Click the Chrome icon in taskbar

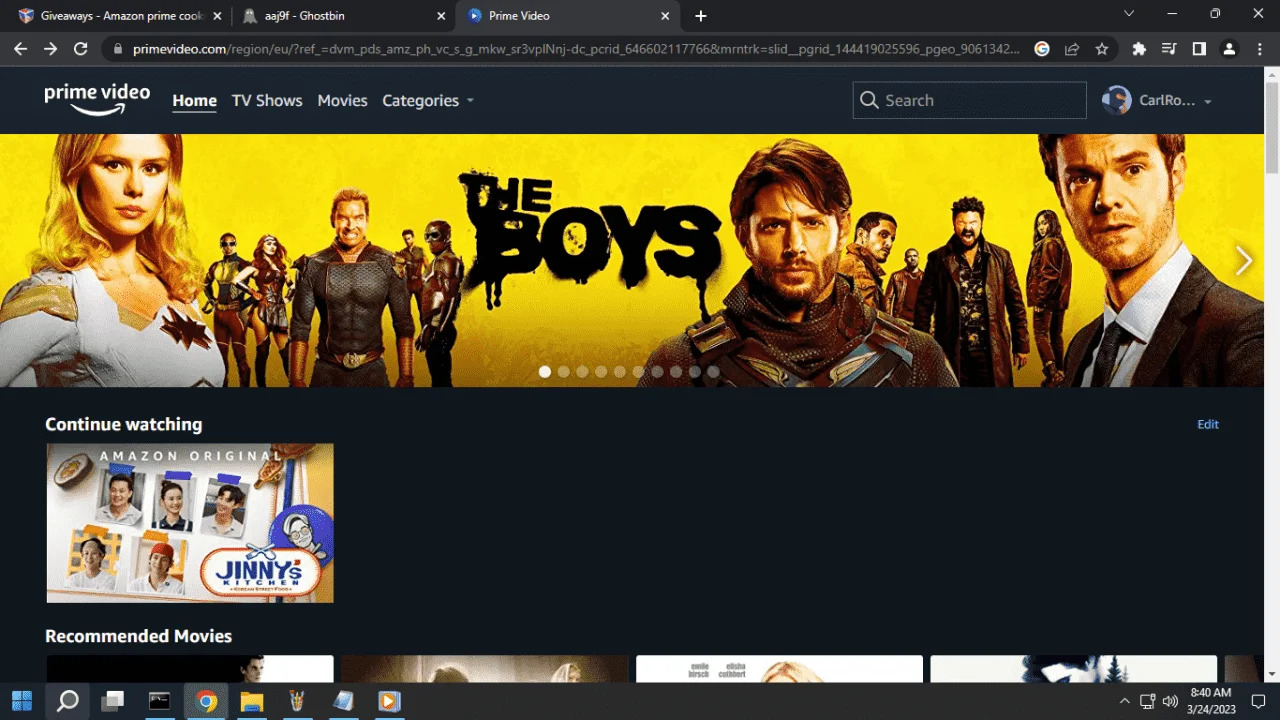point(206,701)
